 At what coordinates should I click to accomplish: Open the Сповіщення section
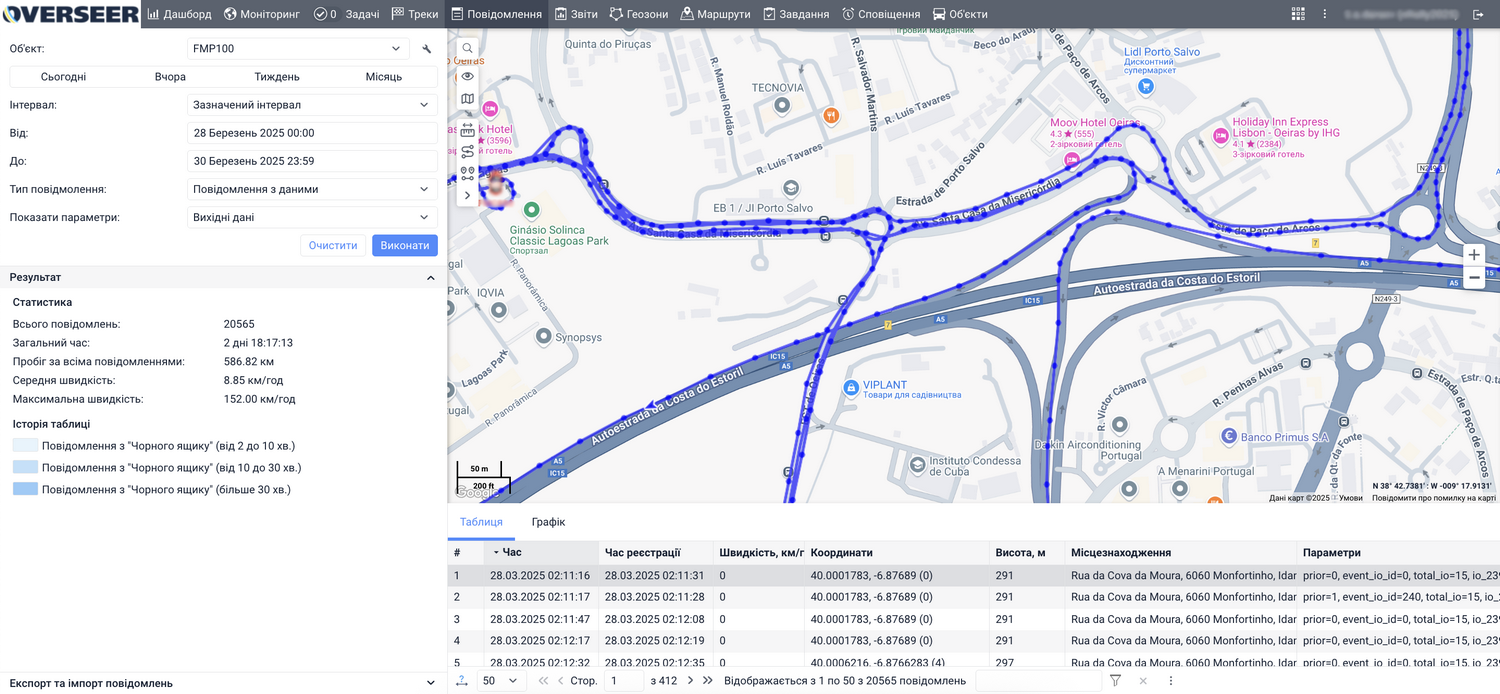[881, 14]
